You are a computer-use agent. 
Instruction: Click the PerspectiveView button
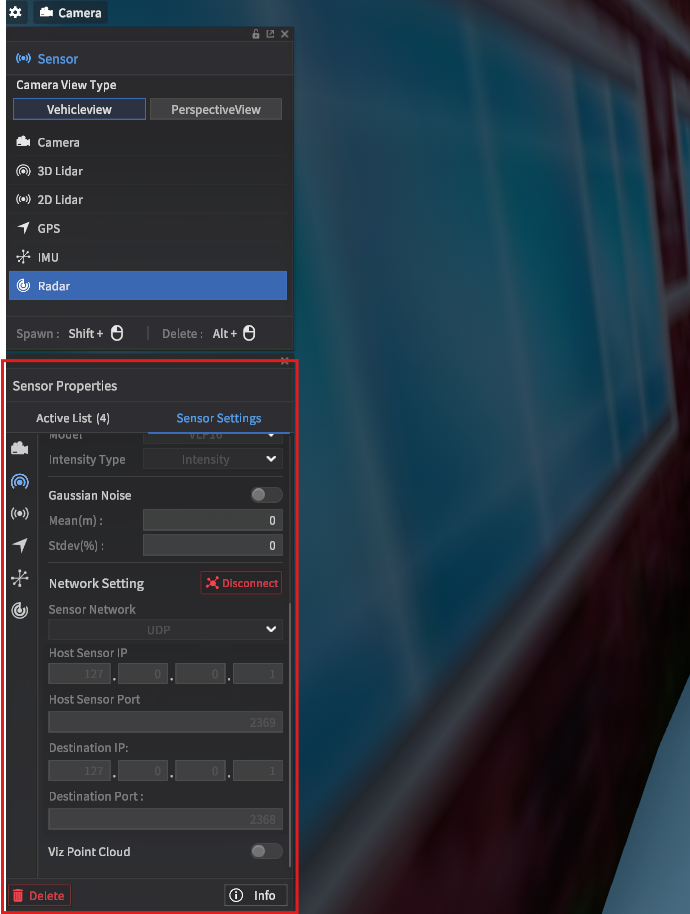216,109
